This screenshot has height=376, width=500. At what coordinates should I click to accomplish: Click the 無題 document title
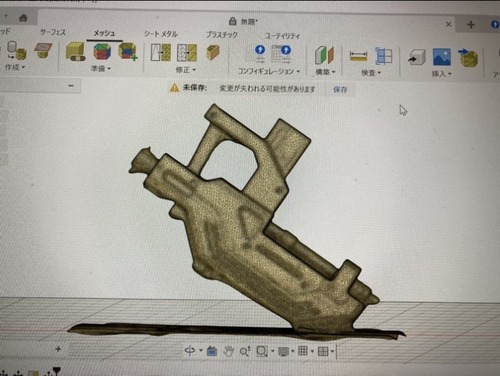[x=249, y=22]
